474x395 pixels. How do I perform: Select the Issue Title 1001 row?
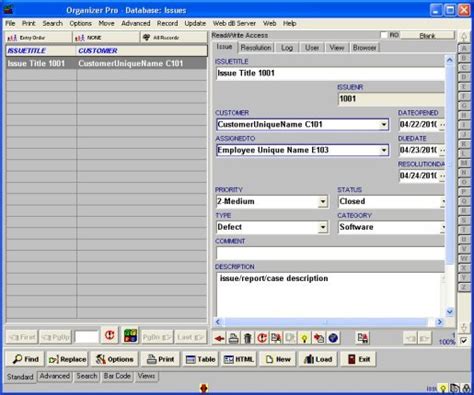point(106,63)
